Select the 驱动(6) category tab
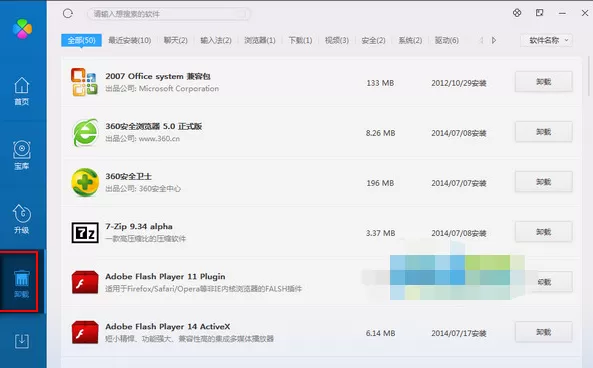The height and width of the screenshot is (368, 593). pos(447,40)
